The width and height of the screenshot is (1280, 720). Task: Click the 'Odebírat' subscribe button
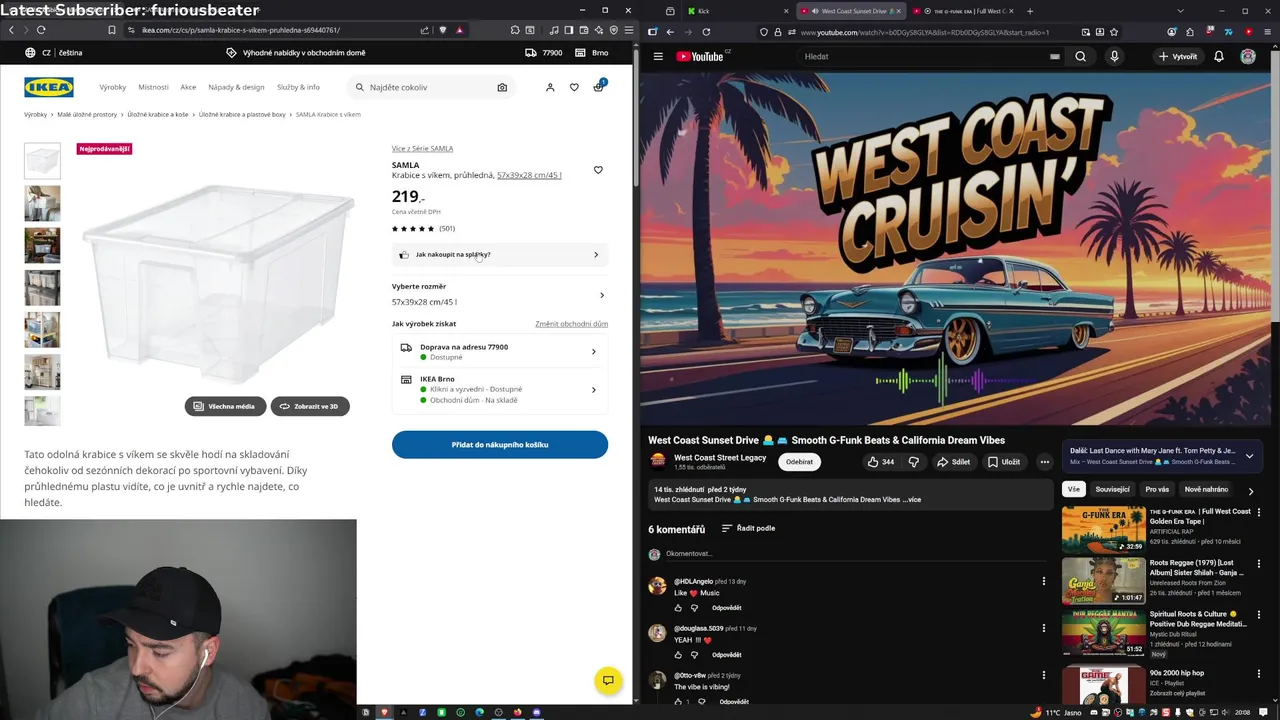coord(799,462)
